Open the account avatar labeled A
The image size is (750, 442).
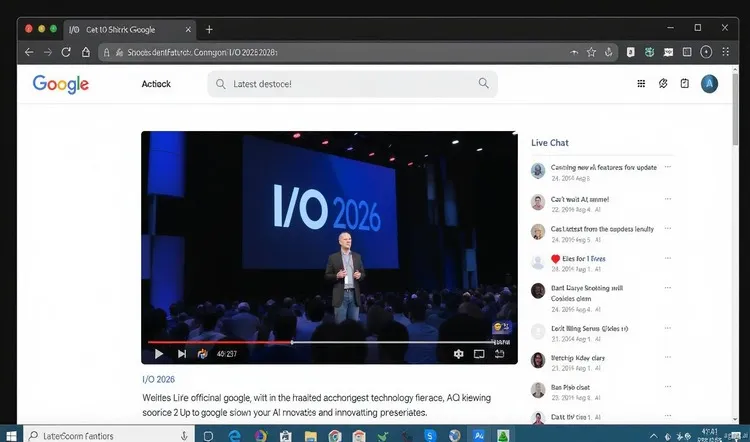(x=709, y=84)
